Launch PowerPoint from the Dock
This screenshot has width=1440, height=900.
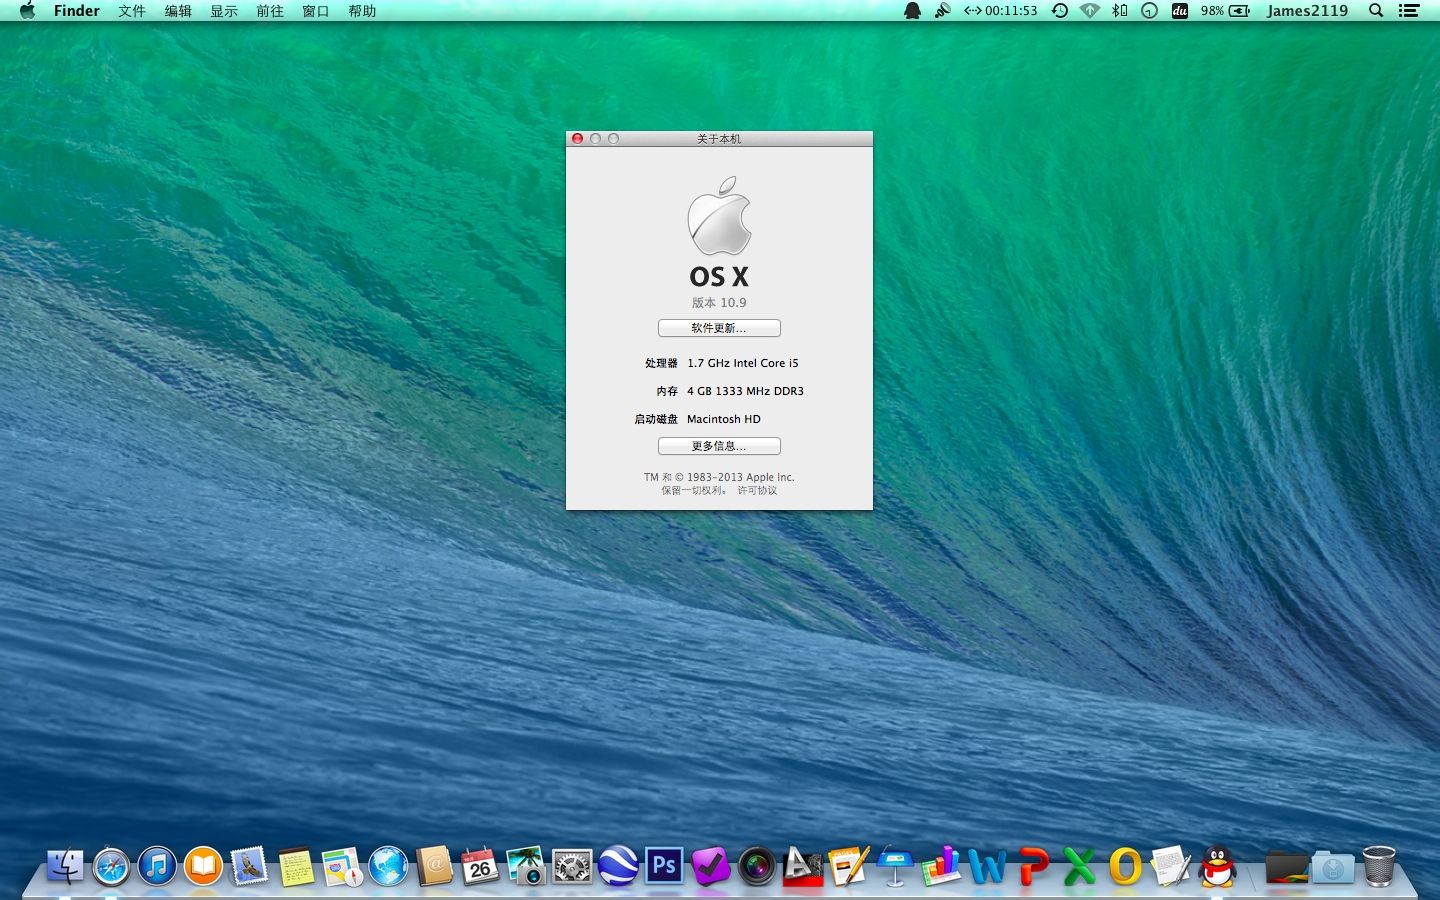coord(1033,866)
